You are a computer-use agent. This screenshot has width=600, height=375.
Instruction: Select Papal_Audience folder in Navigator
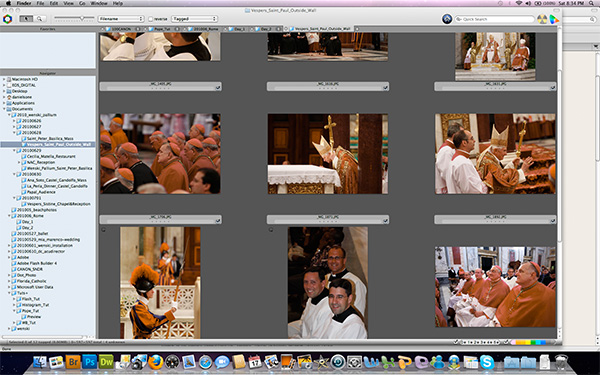click(41, 192)
